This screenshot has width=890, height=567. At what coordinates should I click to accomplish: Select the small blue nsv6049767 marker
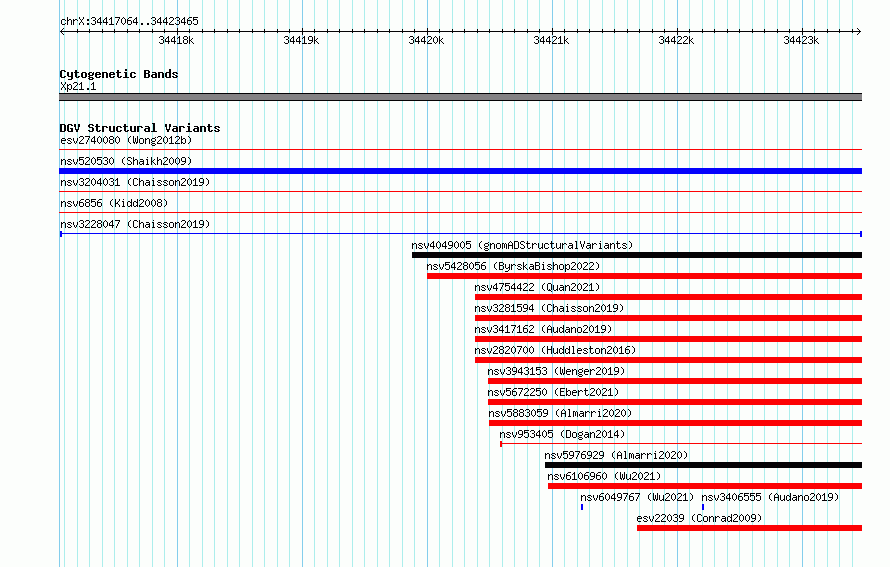582,507
